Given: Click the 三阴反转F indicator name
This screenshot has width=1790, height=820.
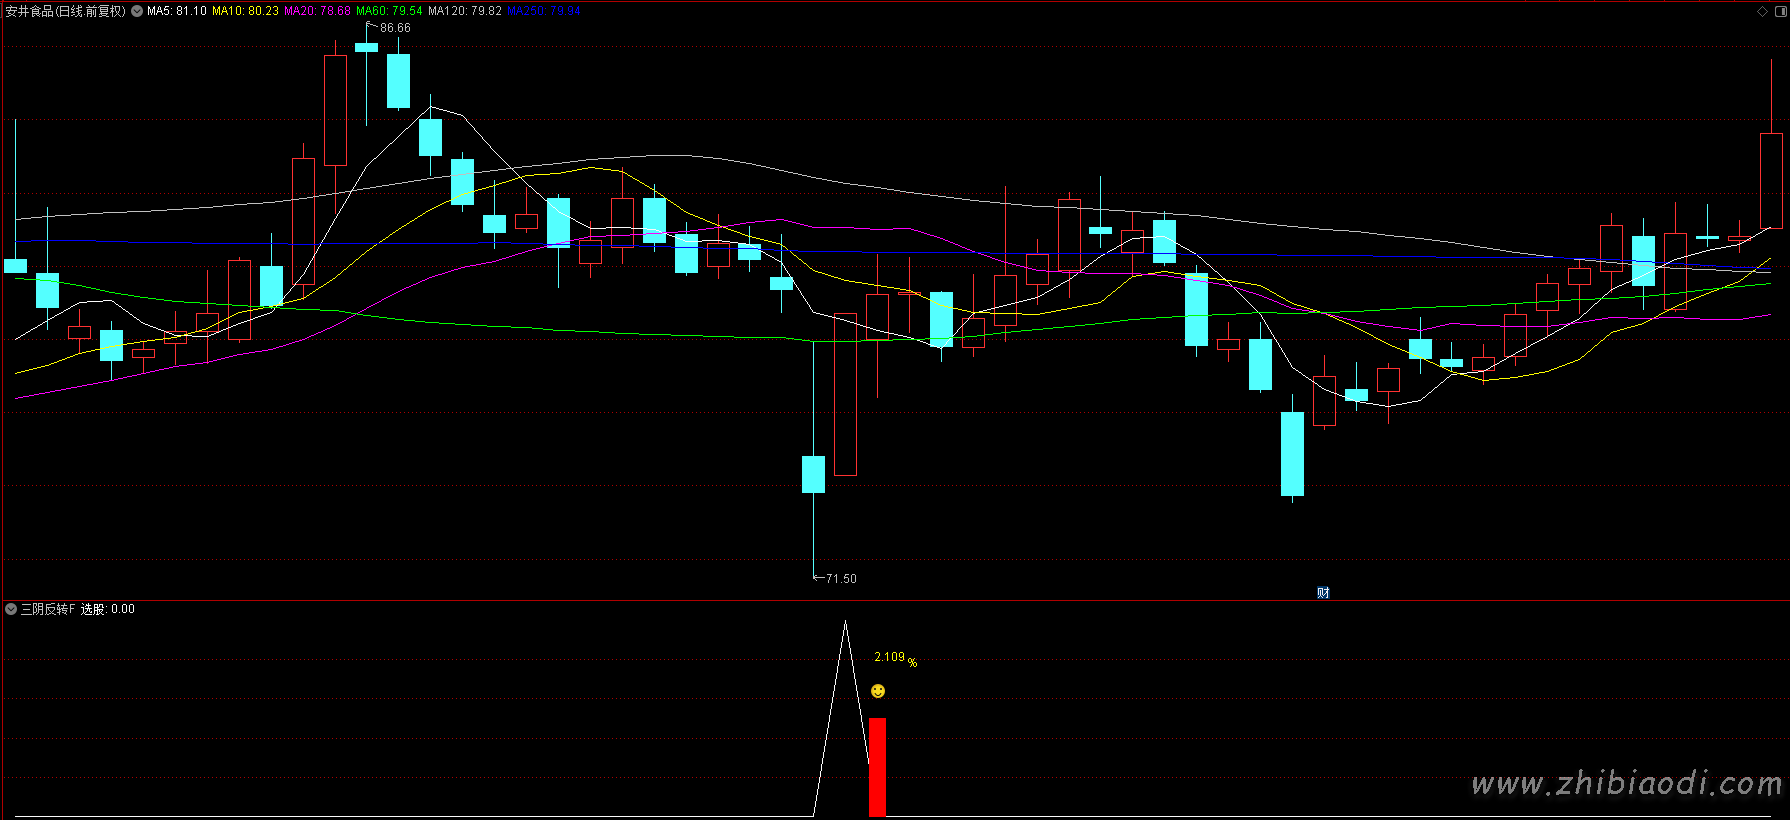Looking at the screenshot, I should (48, 609).
